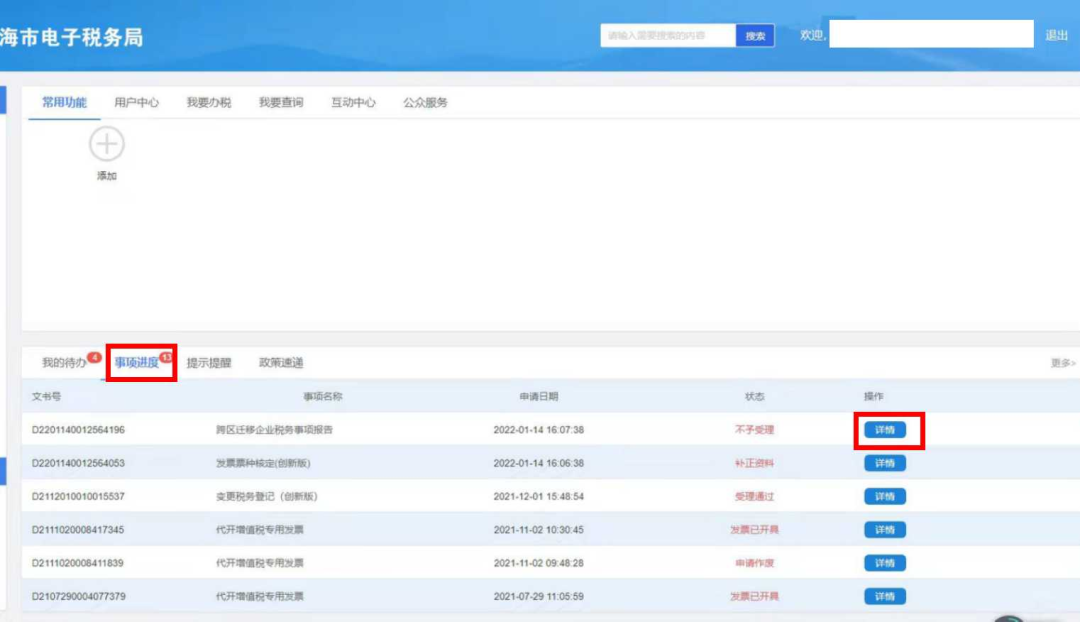Open 详情 for 发票票种核定(创新版)
This screenshot has width=1080, height=622.
pyautogui.click(x=885, y=463)
